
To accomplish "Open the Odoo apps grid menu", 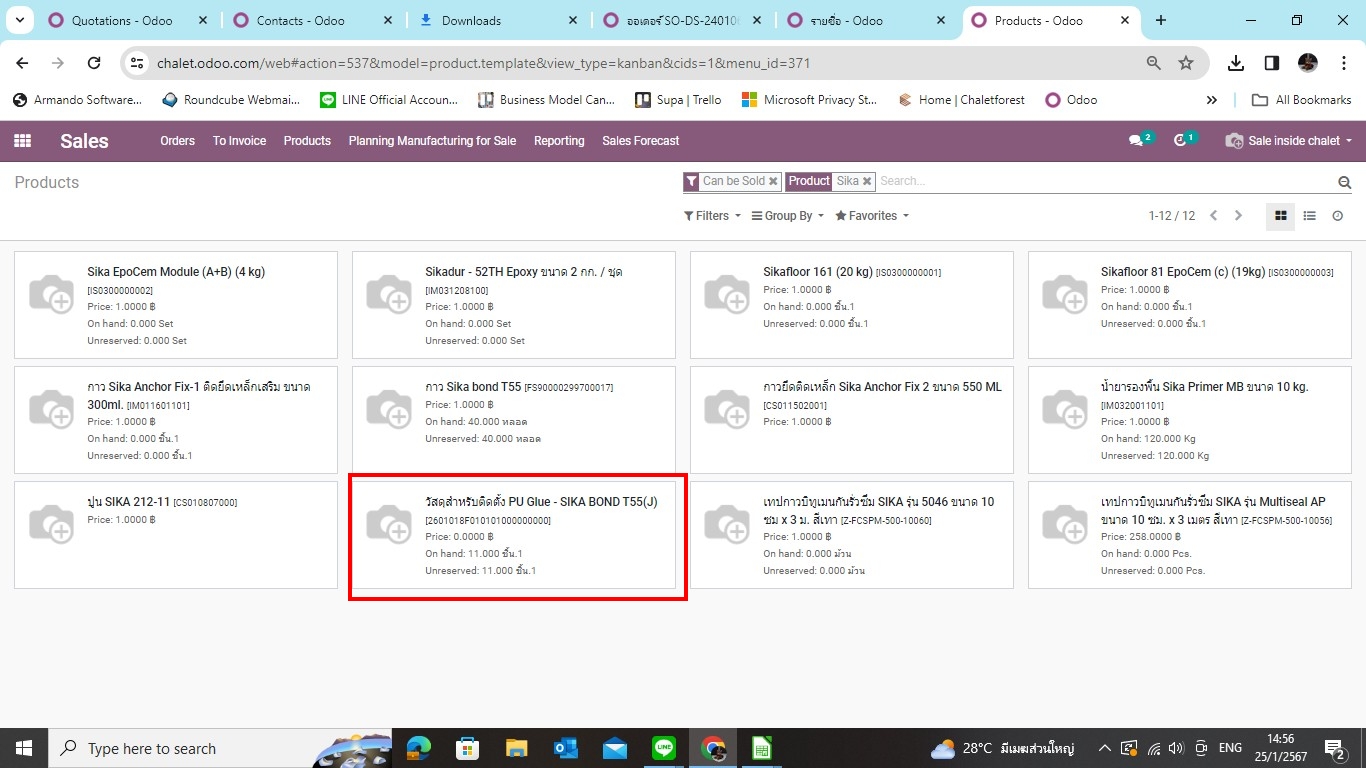I will pyautogui.click(x=22, y=141).
